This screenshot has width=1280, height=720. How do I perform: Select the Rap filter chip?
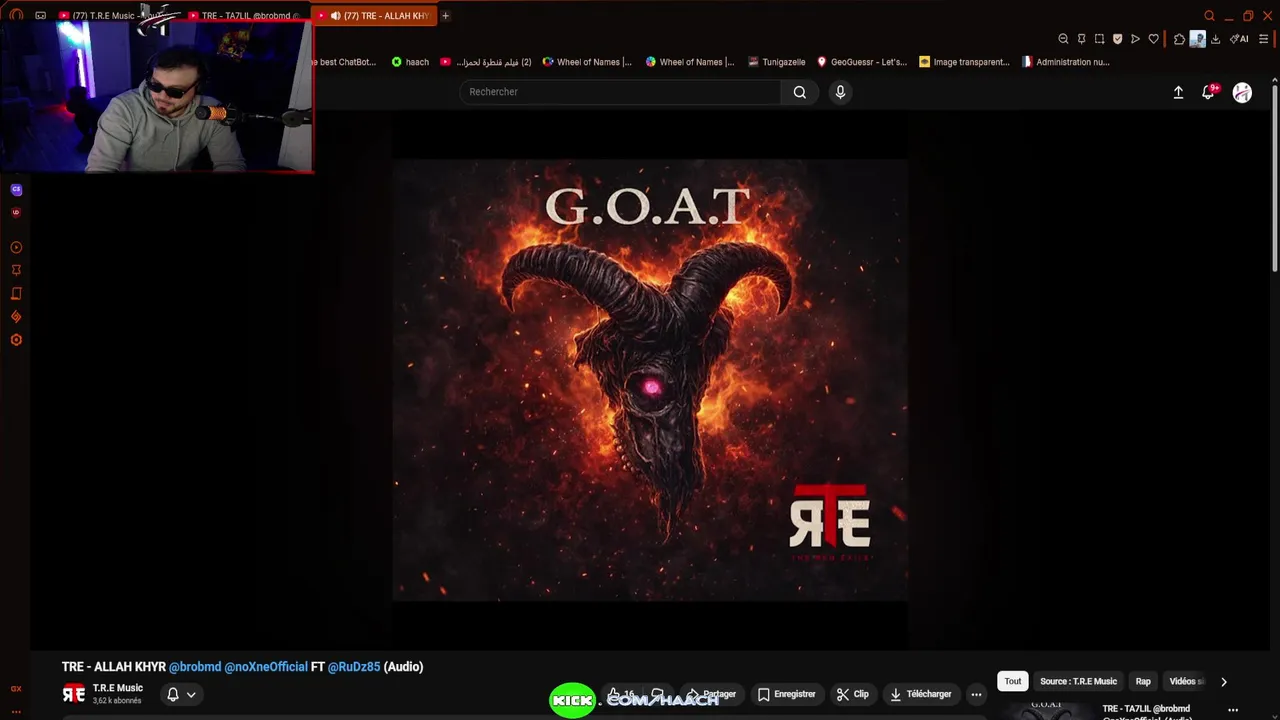(x=1143, y=682)
